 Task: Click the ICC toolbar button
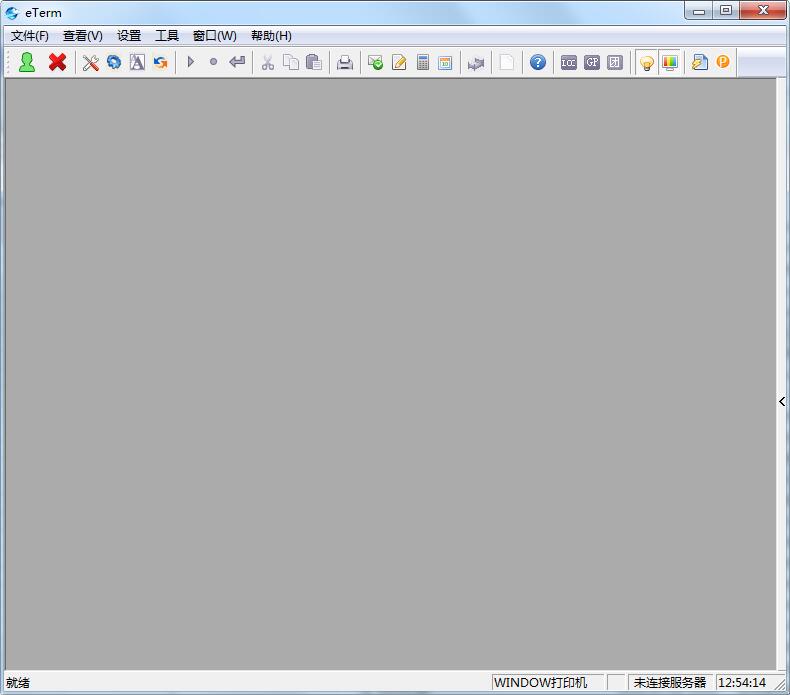point(569,62)
